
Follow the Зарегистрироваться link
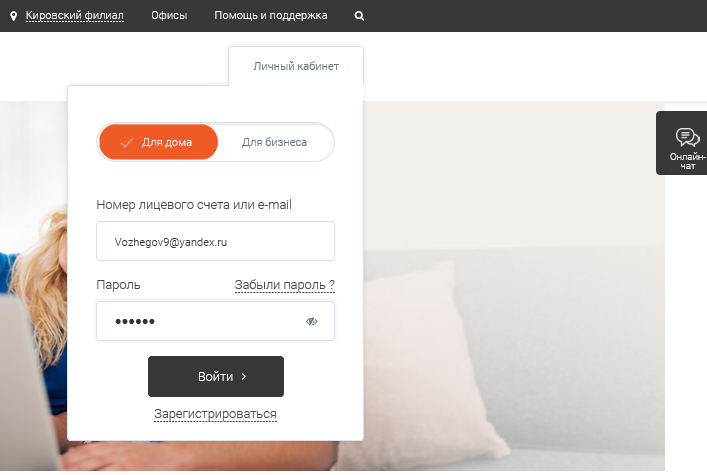point(216,414)
